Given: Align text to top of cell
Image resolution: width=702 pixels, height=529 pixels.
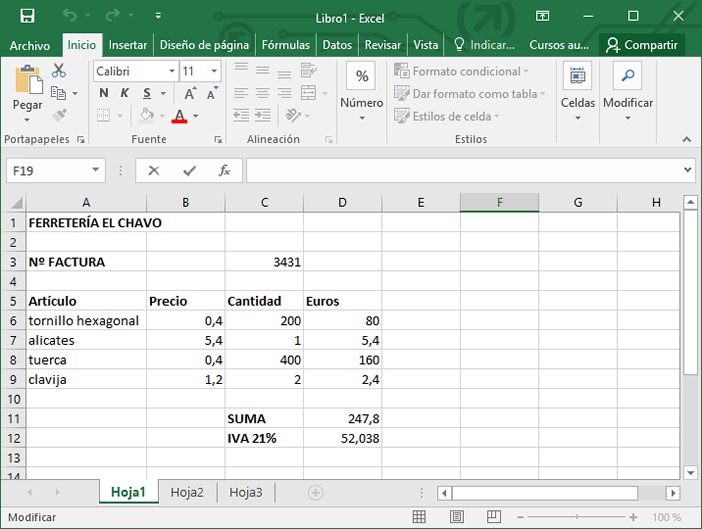Looking at the screenshot, I should pyautogui.click(x=241, y=69).
